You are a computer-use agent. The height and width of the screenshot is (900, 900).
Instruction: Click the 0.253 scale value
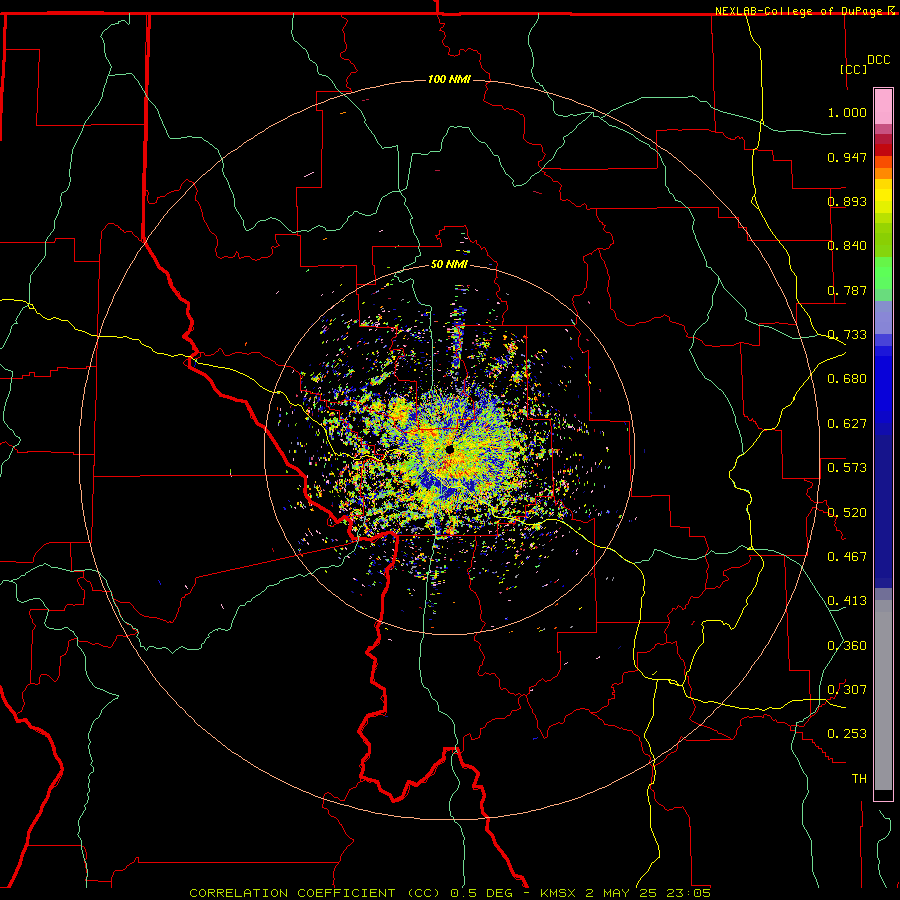(x=847, y=734)
